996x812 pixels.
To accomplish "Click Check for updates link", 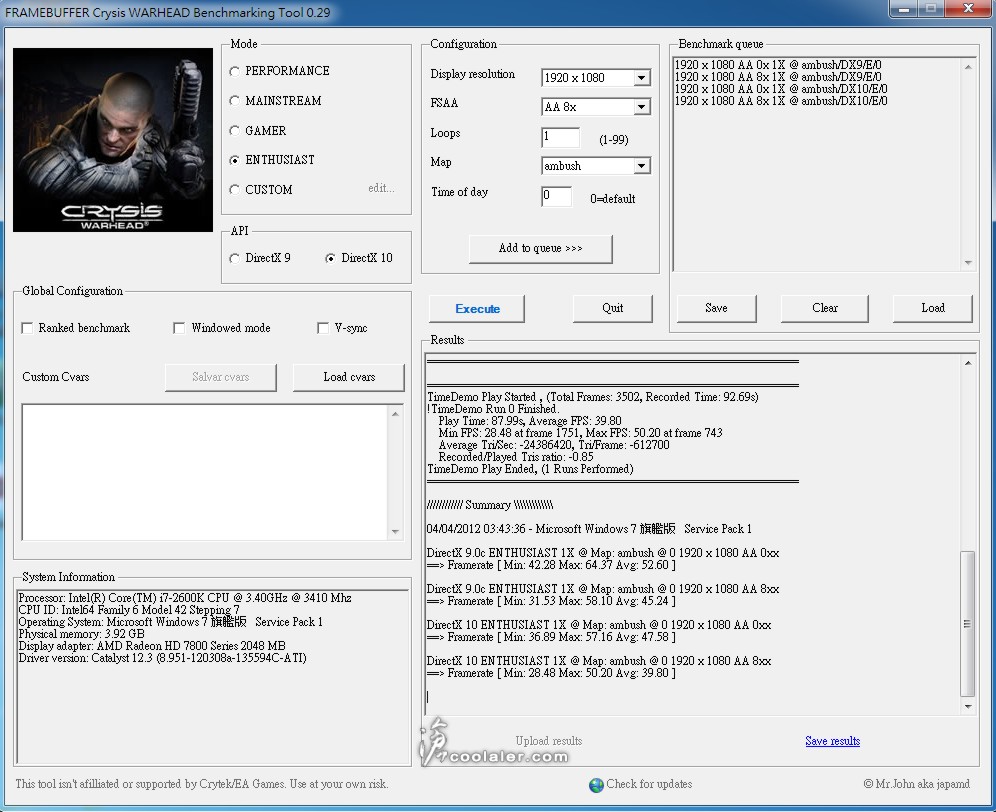I will click(x=649, y=784).
